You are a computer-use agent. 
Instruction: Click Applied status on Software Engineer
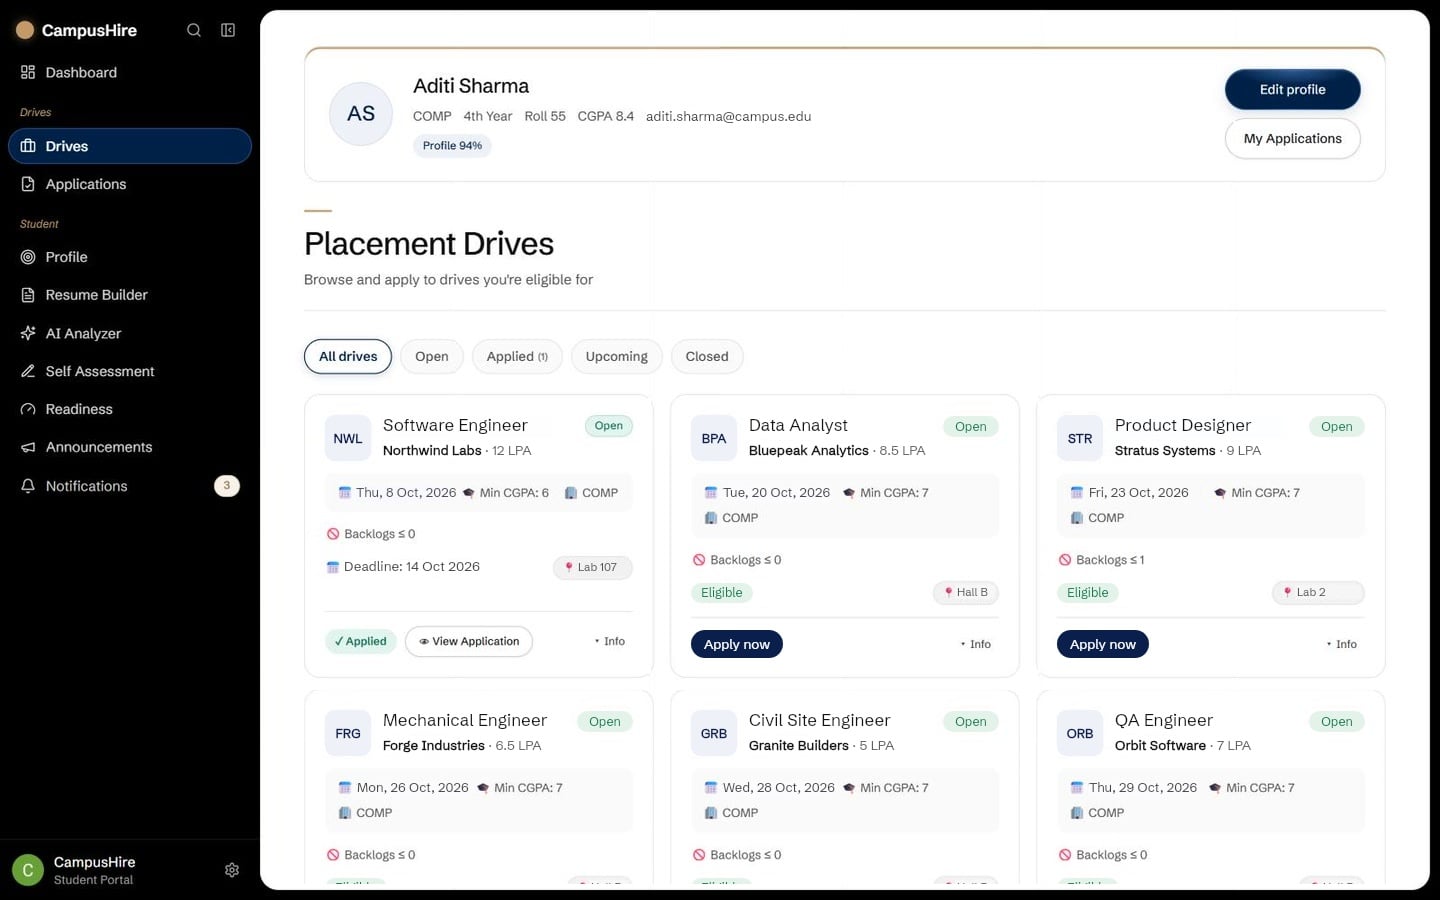(361, 641)
